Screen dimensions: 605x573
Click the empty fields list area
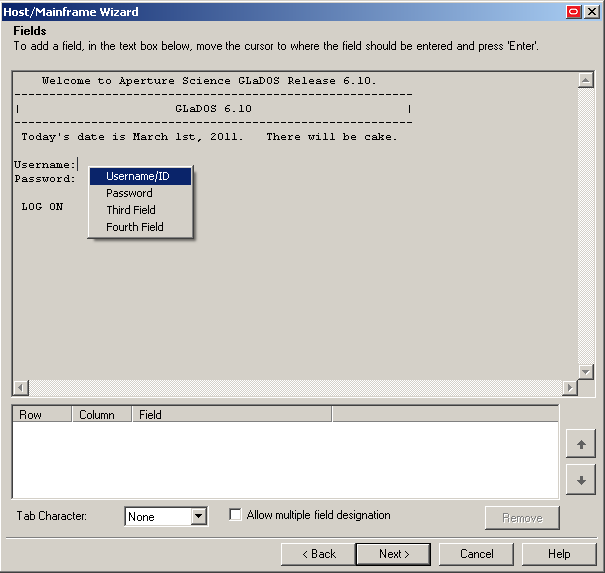tap(286, 460)
